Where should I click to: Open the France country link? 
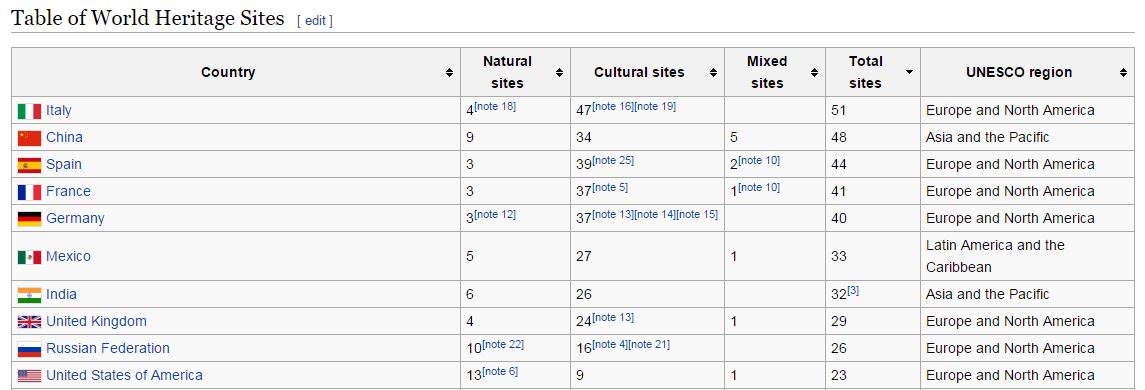coord(68,191)
